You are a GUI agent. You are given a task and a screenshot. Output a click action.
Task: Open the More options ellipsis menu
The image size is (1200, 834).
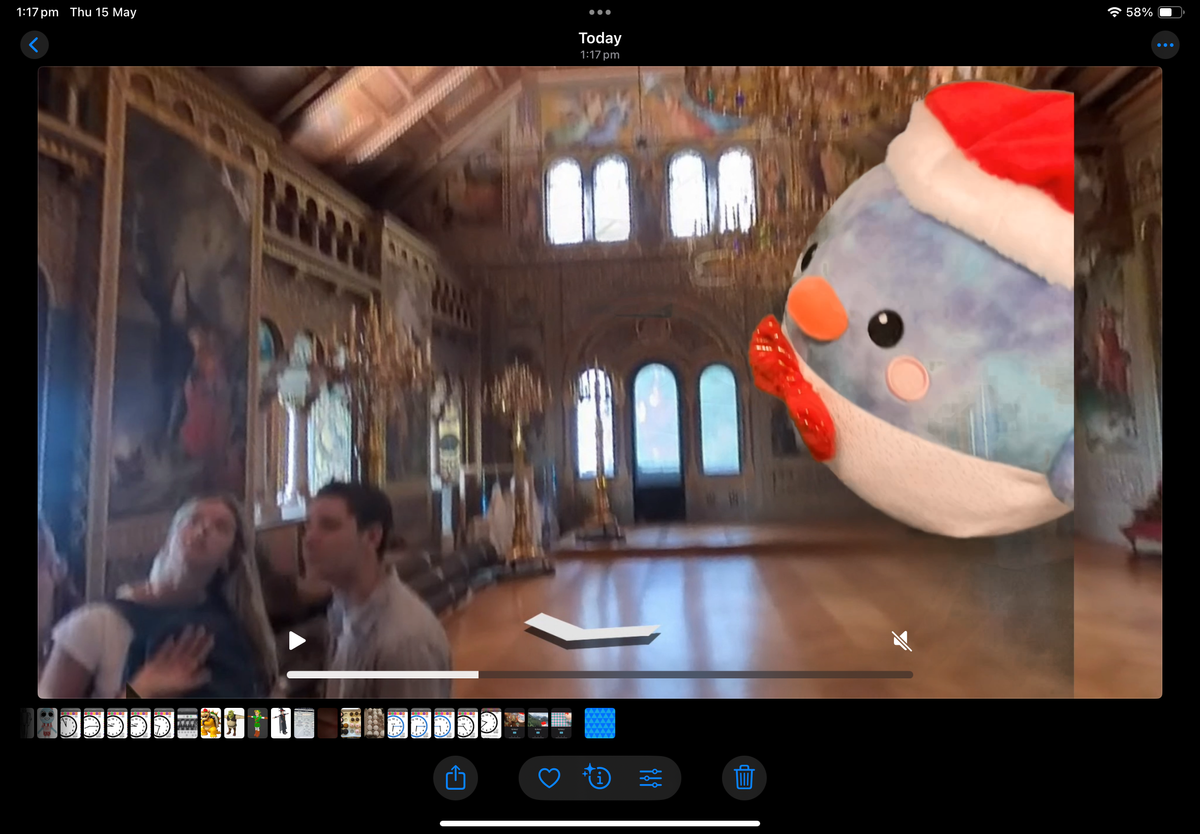(x=1165, y=45)
